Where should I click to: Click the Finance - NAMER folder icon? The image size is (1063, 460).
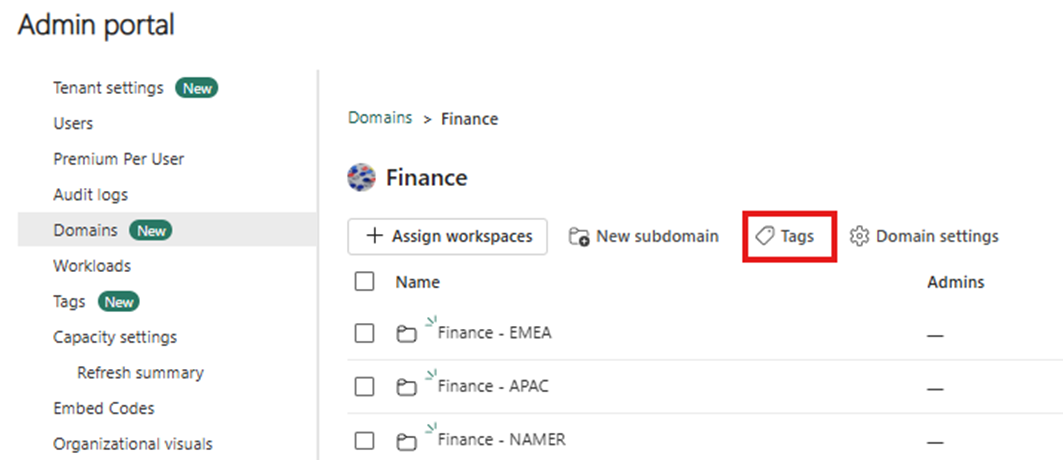[x=406, y=441]
